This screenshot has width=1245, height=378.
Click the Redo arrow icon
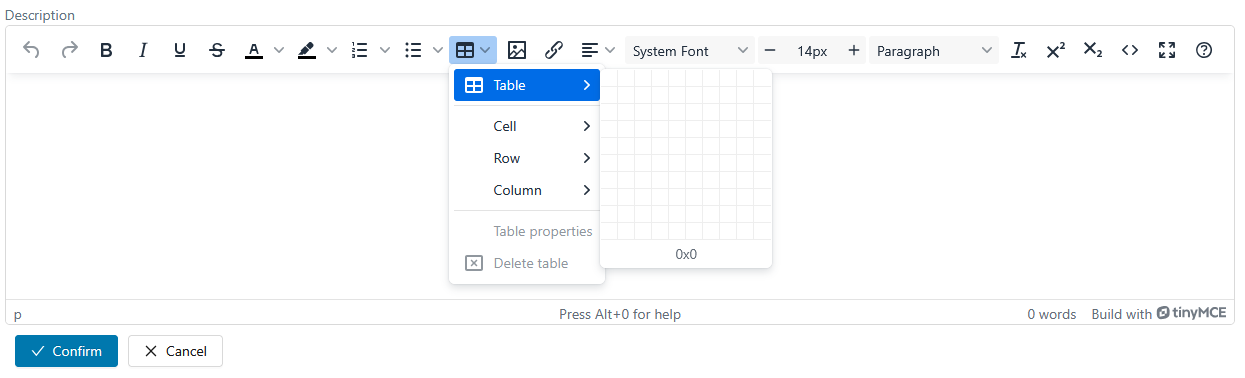pos(69,50)
